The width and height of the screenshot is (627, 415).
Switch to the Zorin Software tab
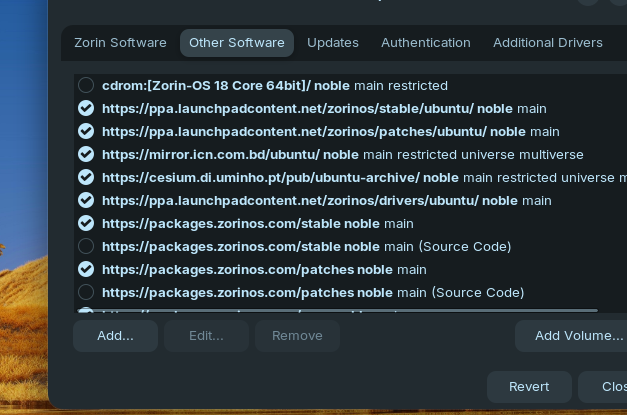pos(120,43)
